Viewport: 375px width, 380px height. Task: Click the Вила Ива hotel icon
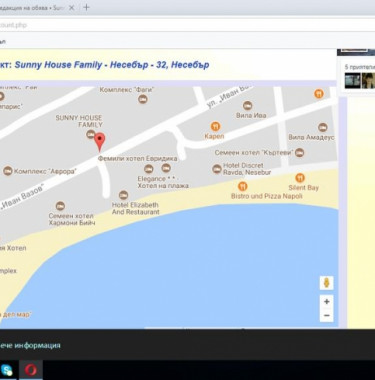pyautogui.click(x=247, y=106)
